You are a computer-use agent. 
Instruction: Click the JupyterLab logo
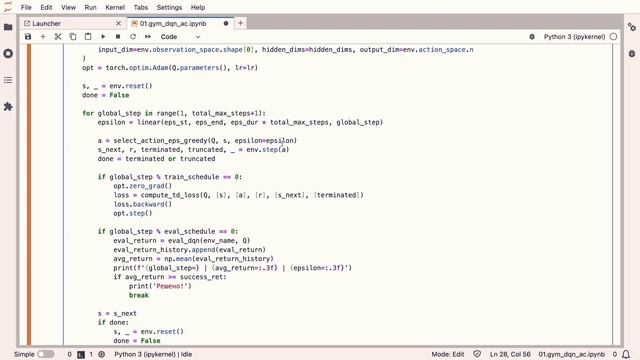pyautogui.click(x=8, y=7)
